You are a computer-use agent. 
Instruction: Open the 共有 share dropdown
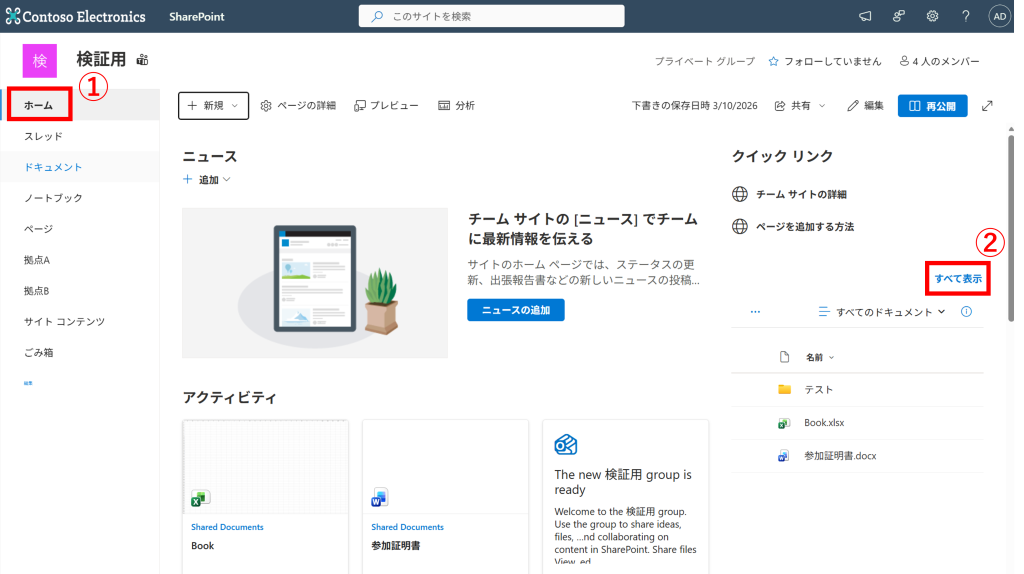[808, 105]
